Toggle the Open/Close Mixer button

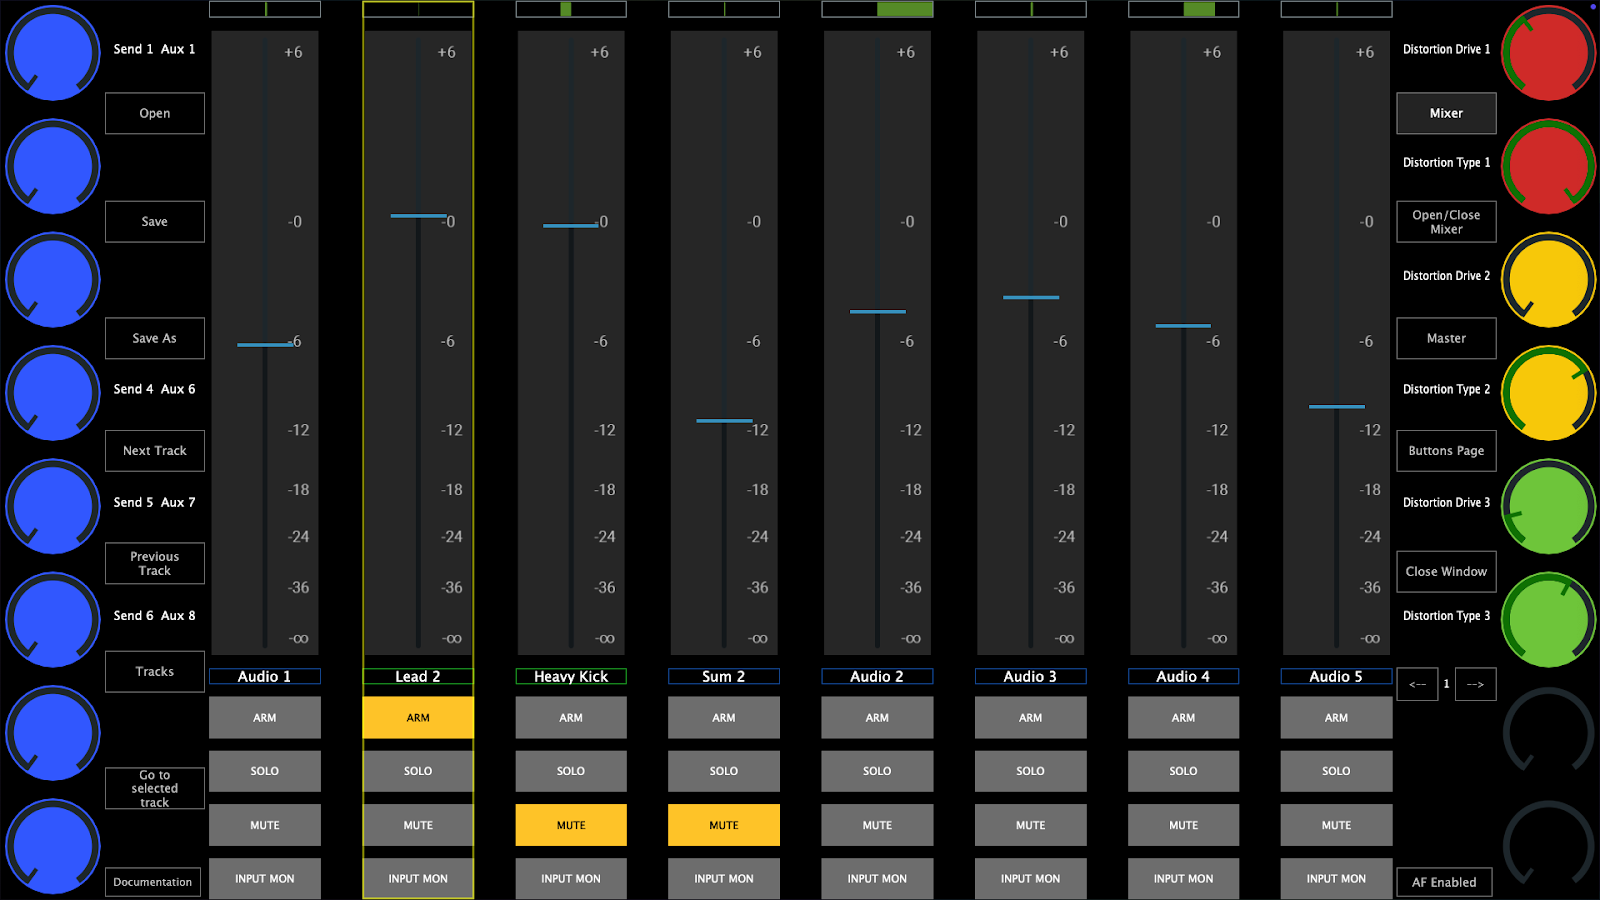[x=1446, y=222]
